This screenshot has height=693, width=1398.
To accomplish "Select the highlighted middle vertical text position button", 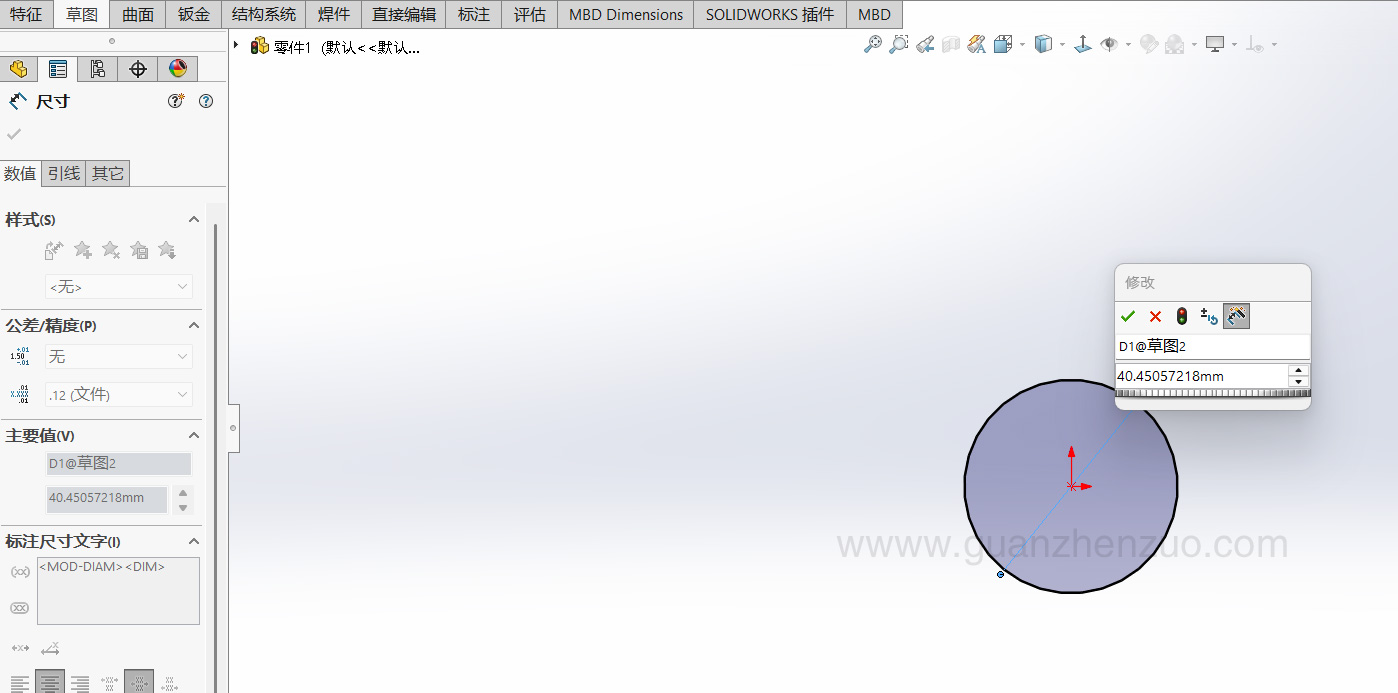I will coord(139,682).
